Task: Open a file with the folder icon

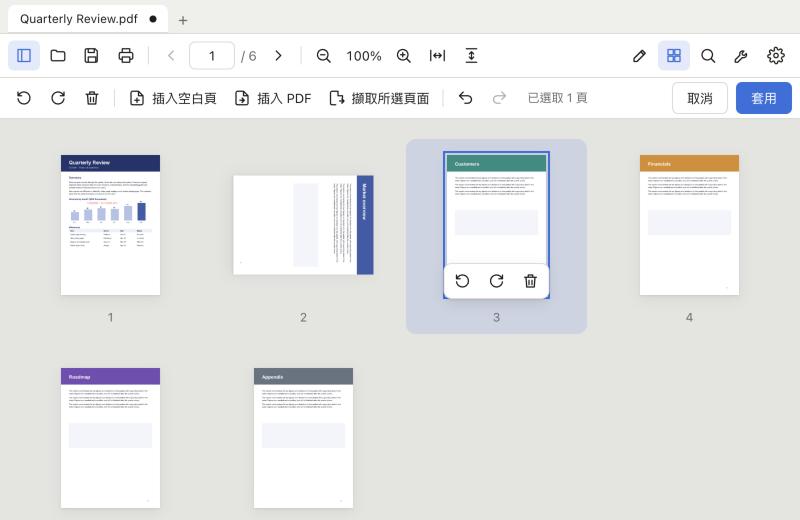Action: (58, 56)
